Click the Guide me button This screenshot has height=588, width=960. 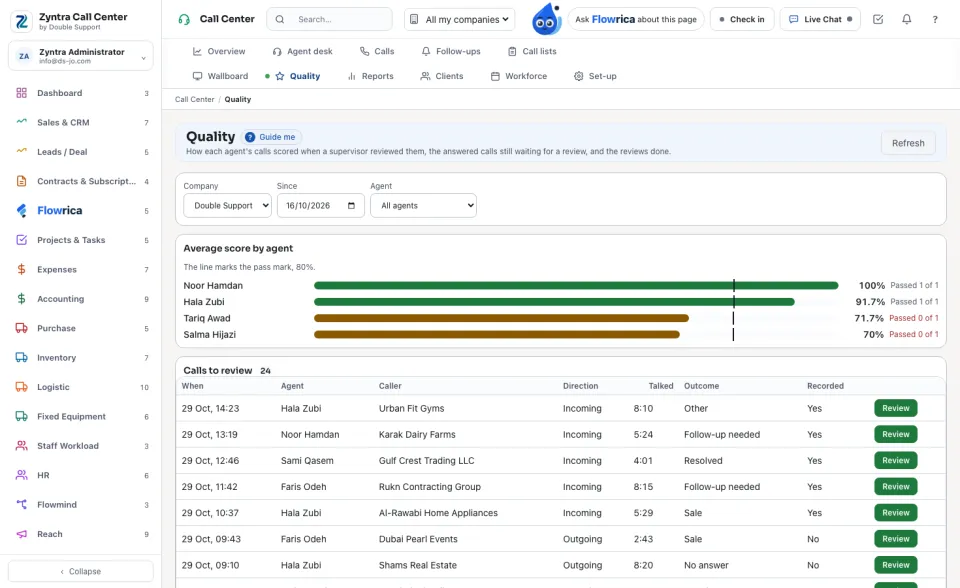tap(271, 137)
